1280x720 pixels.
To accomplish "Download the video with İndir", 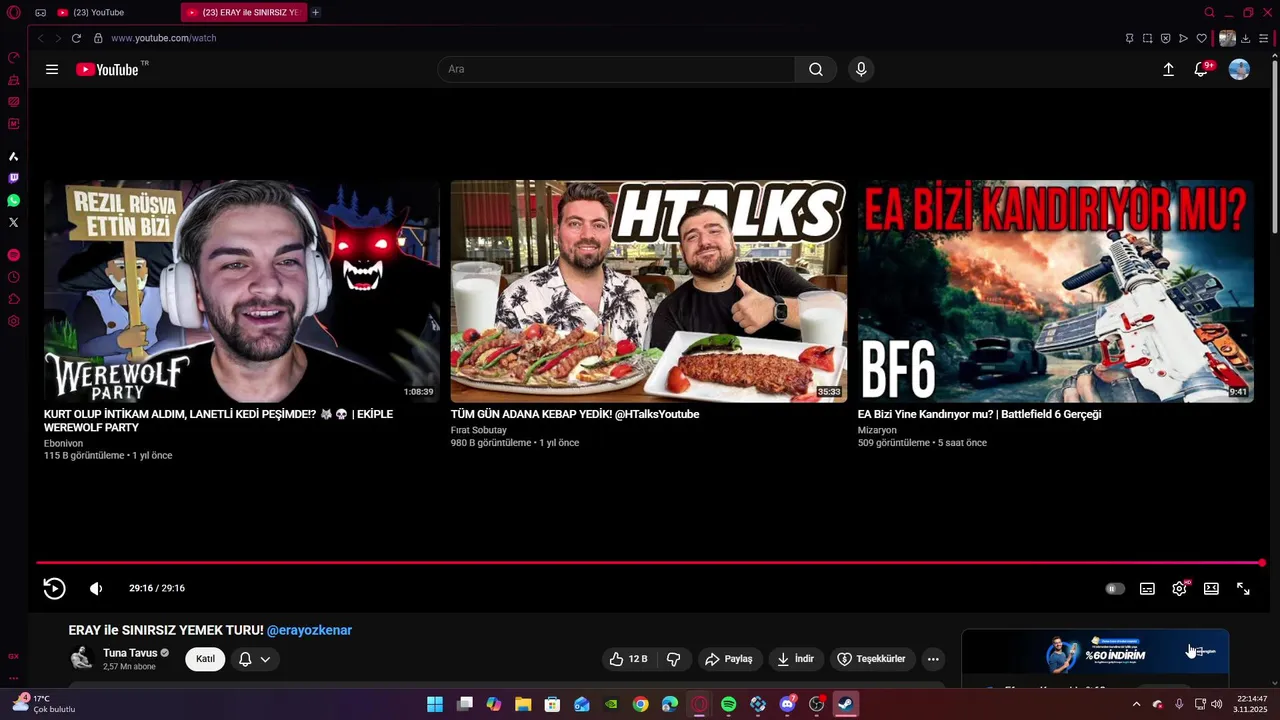I will (x=796, y=659).
